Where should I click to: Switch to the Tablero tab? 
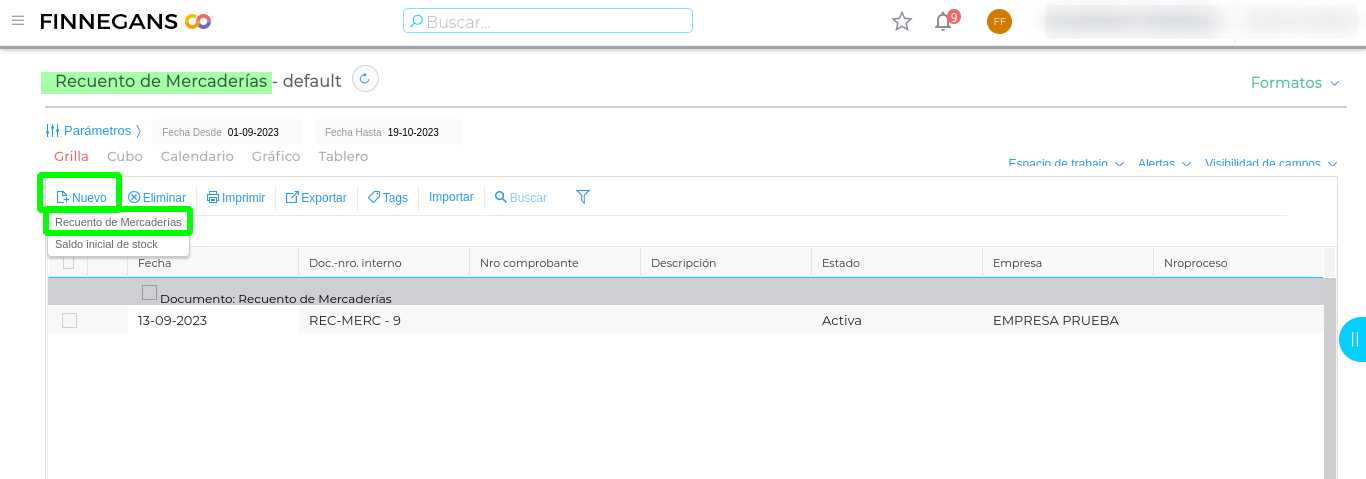click(343, 156)
